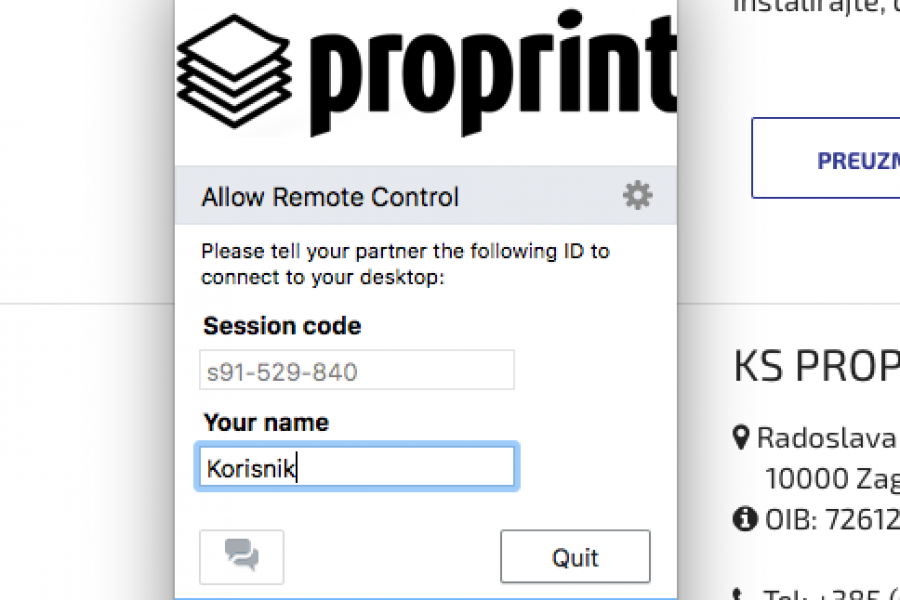
Task: Focus the Your name input field
Action: [357, 467]
